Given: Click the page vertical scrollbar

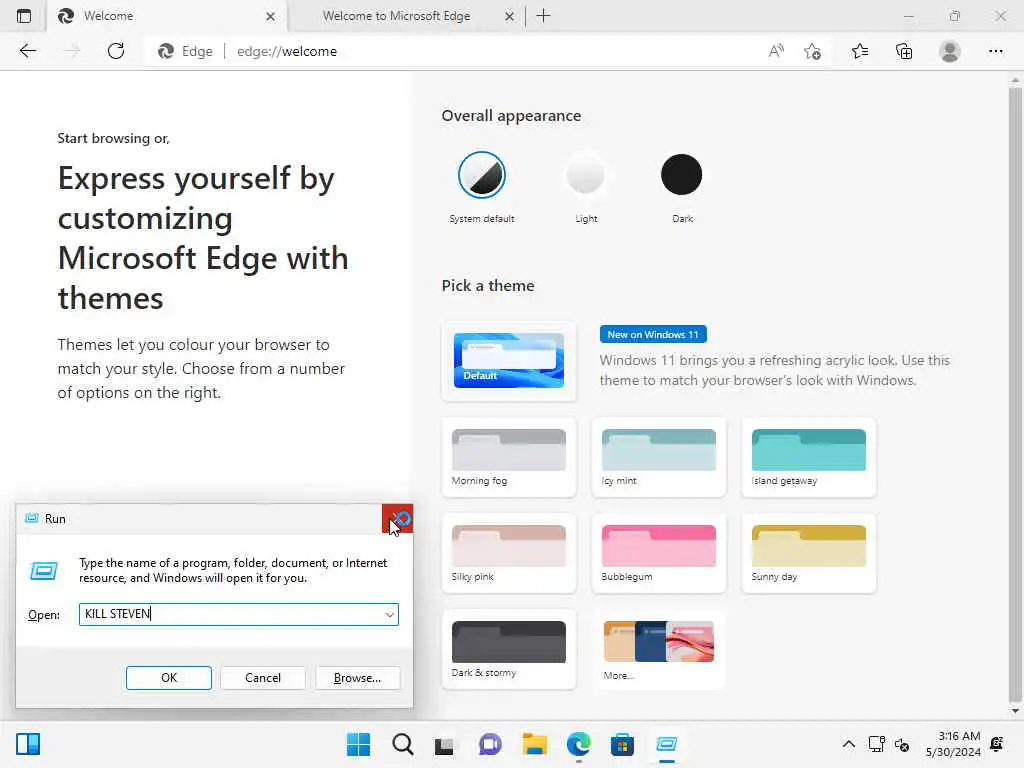Looking at the screenshot, I should pyautogui.click(x=1015, y=395).
